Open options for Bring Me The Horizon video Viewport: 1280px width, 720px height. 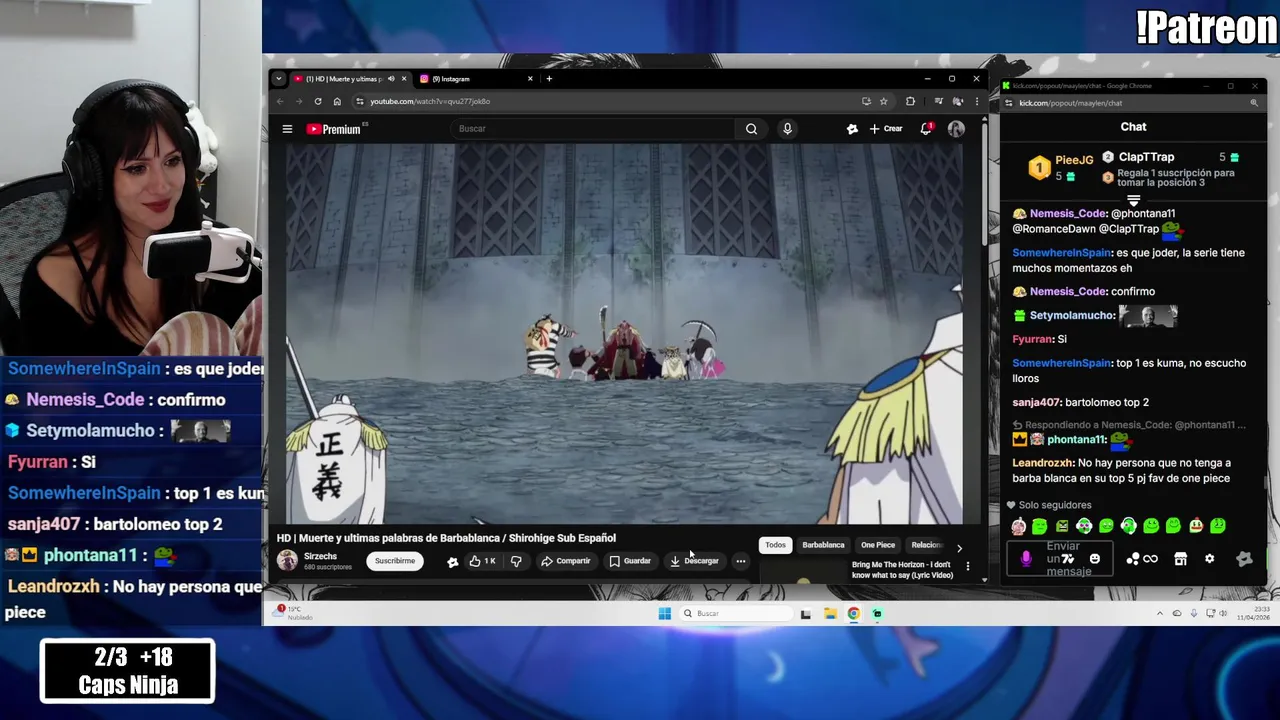point(967,567)
